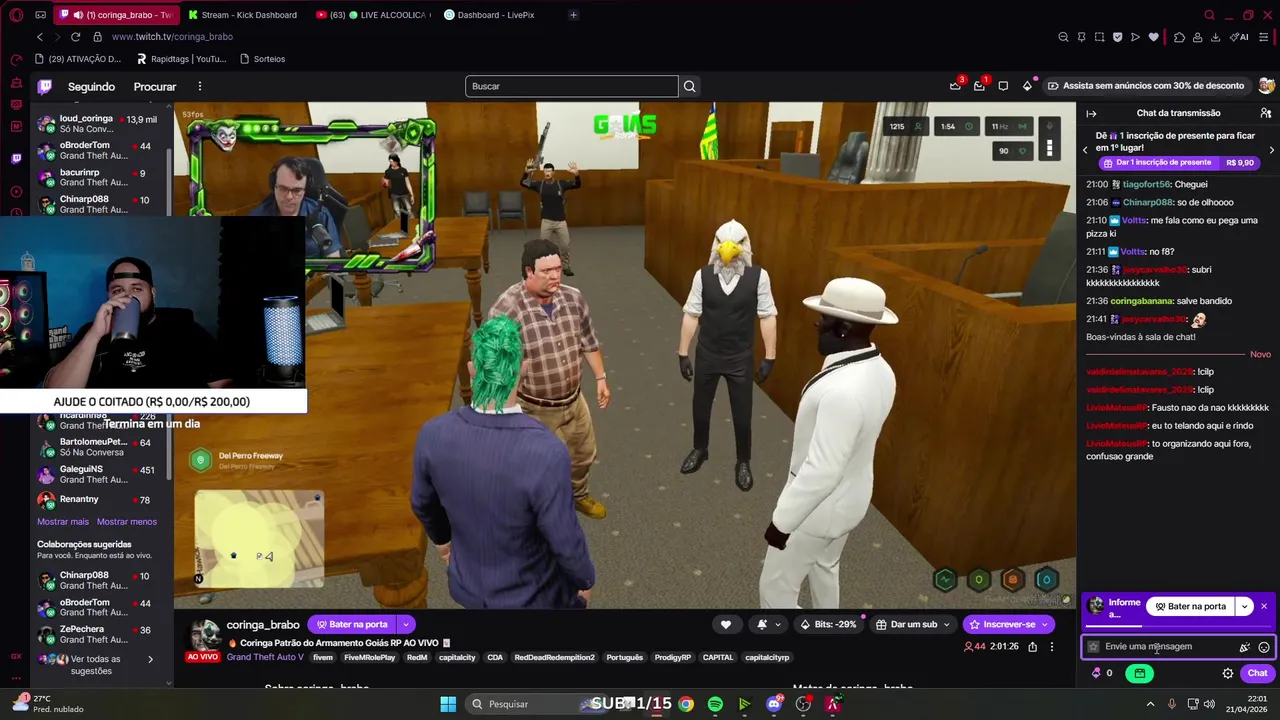Open Procurar in the Twitch navigation
This screenshot has width=1280, height=720.
click(x=155, y=87)
